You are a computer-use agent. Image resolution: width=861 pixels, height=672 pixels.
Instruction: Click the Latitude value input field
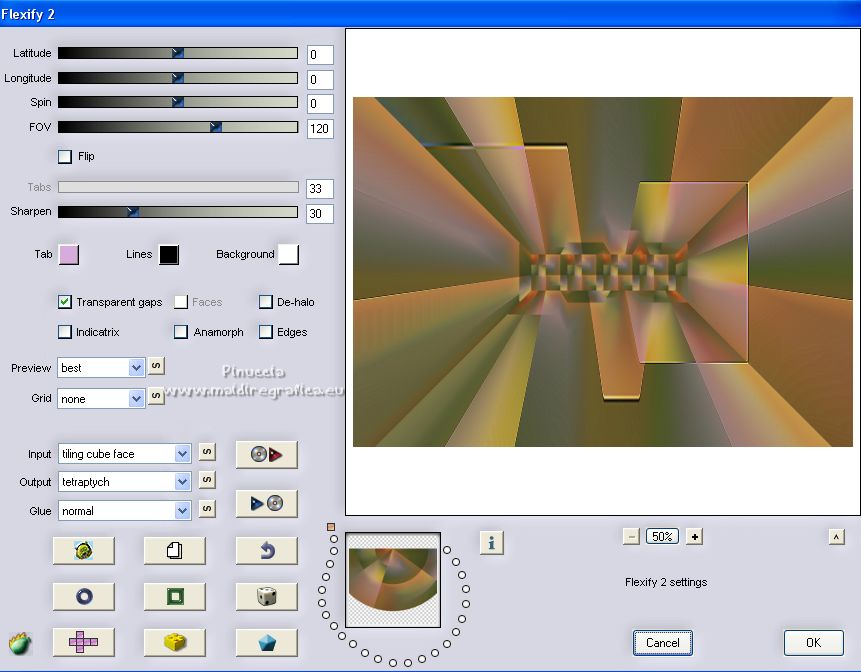point(320,55)
